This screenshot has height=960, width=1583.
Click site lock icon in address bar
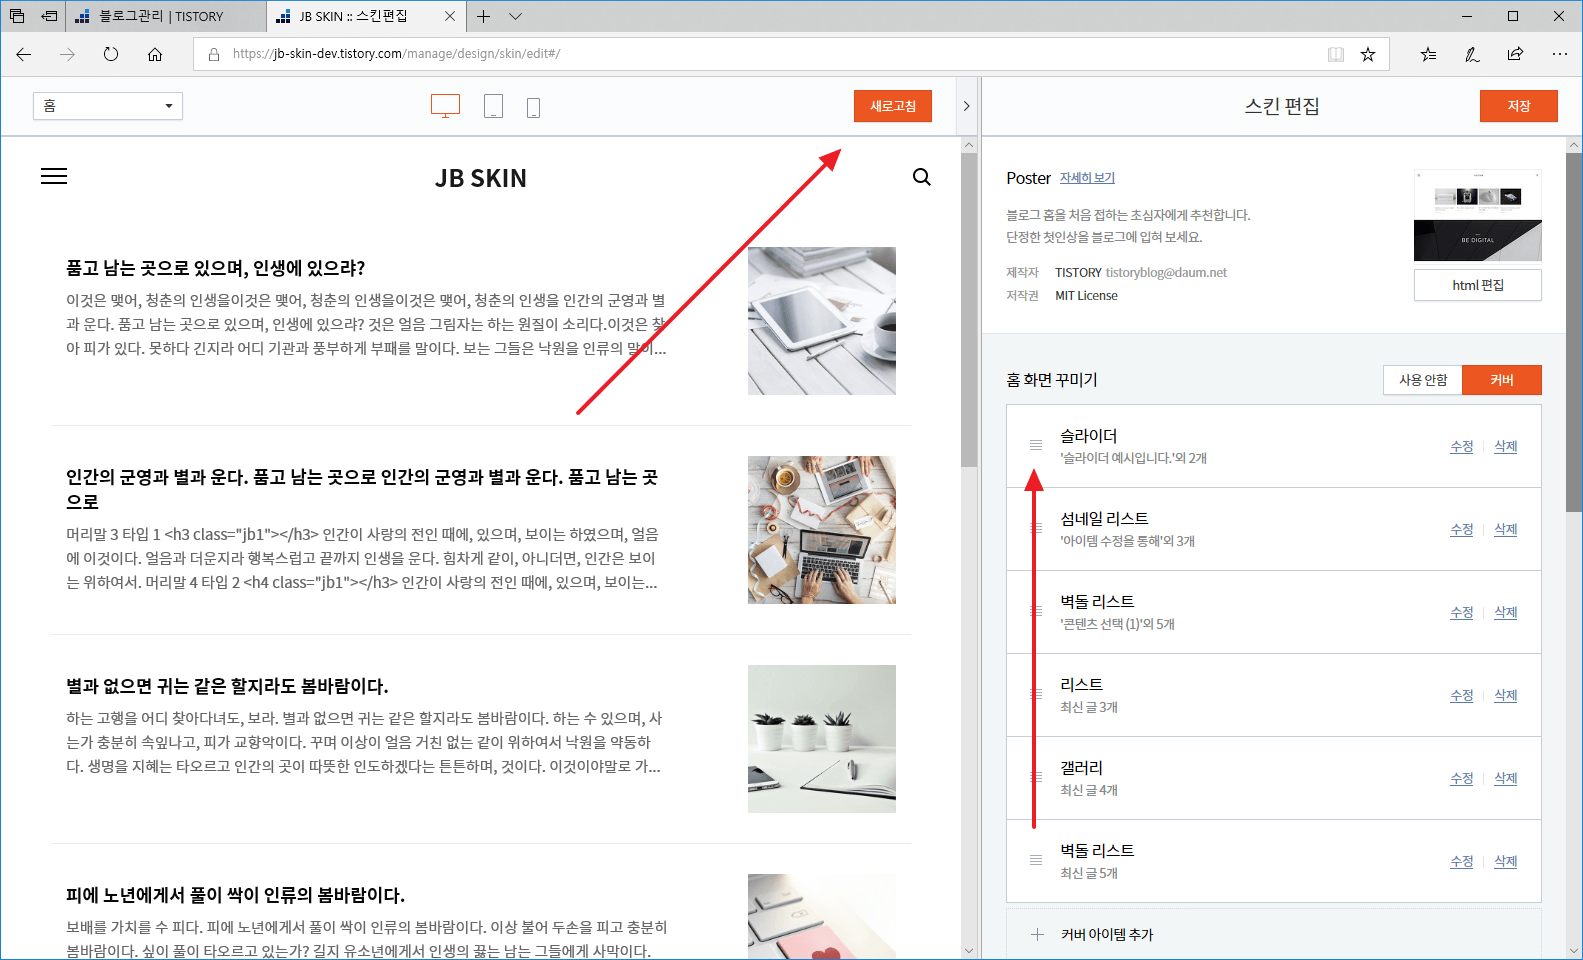(214, 54)
